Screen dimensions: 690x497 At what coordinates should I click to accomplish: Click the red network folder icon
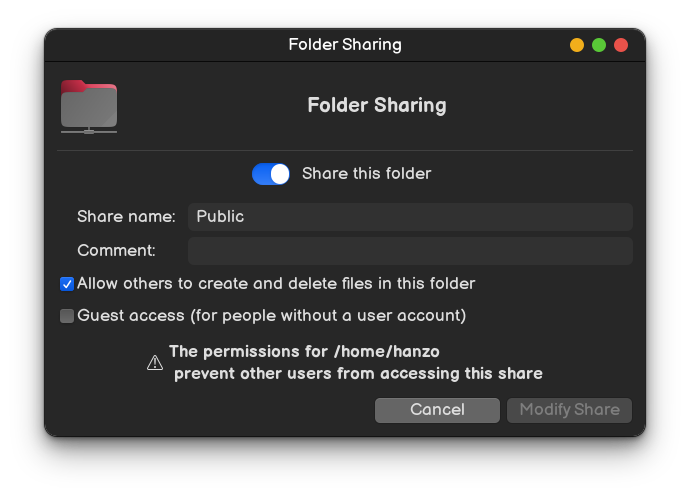point(89,107)
